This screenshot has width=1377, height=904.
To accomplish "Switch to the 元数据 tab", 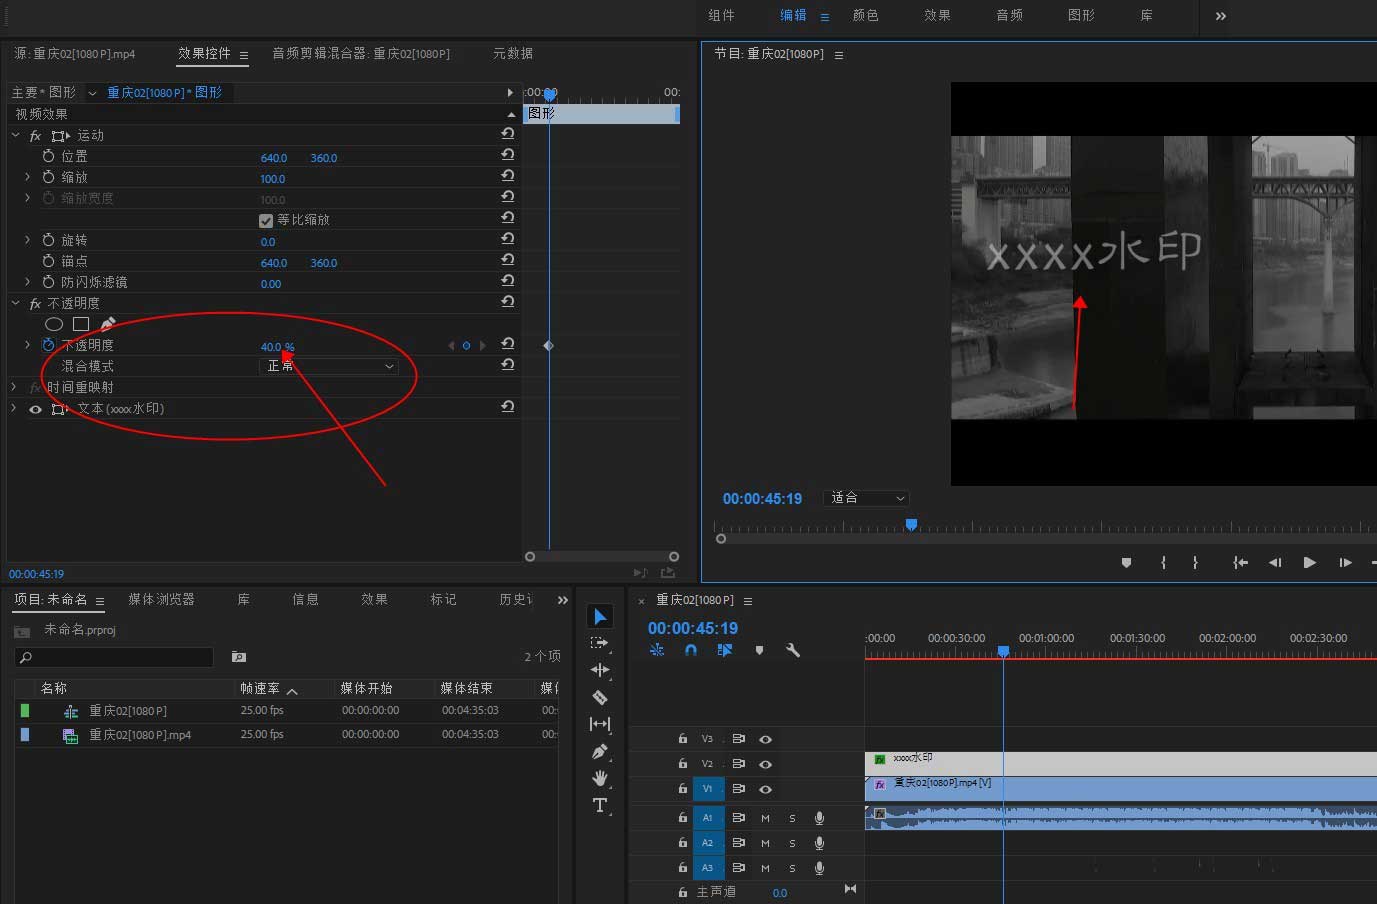I will tap(512, 53).
